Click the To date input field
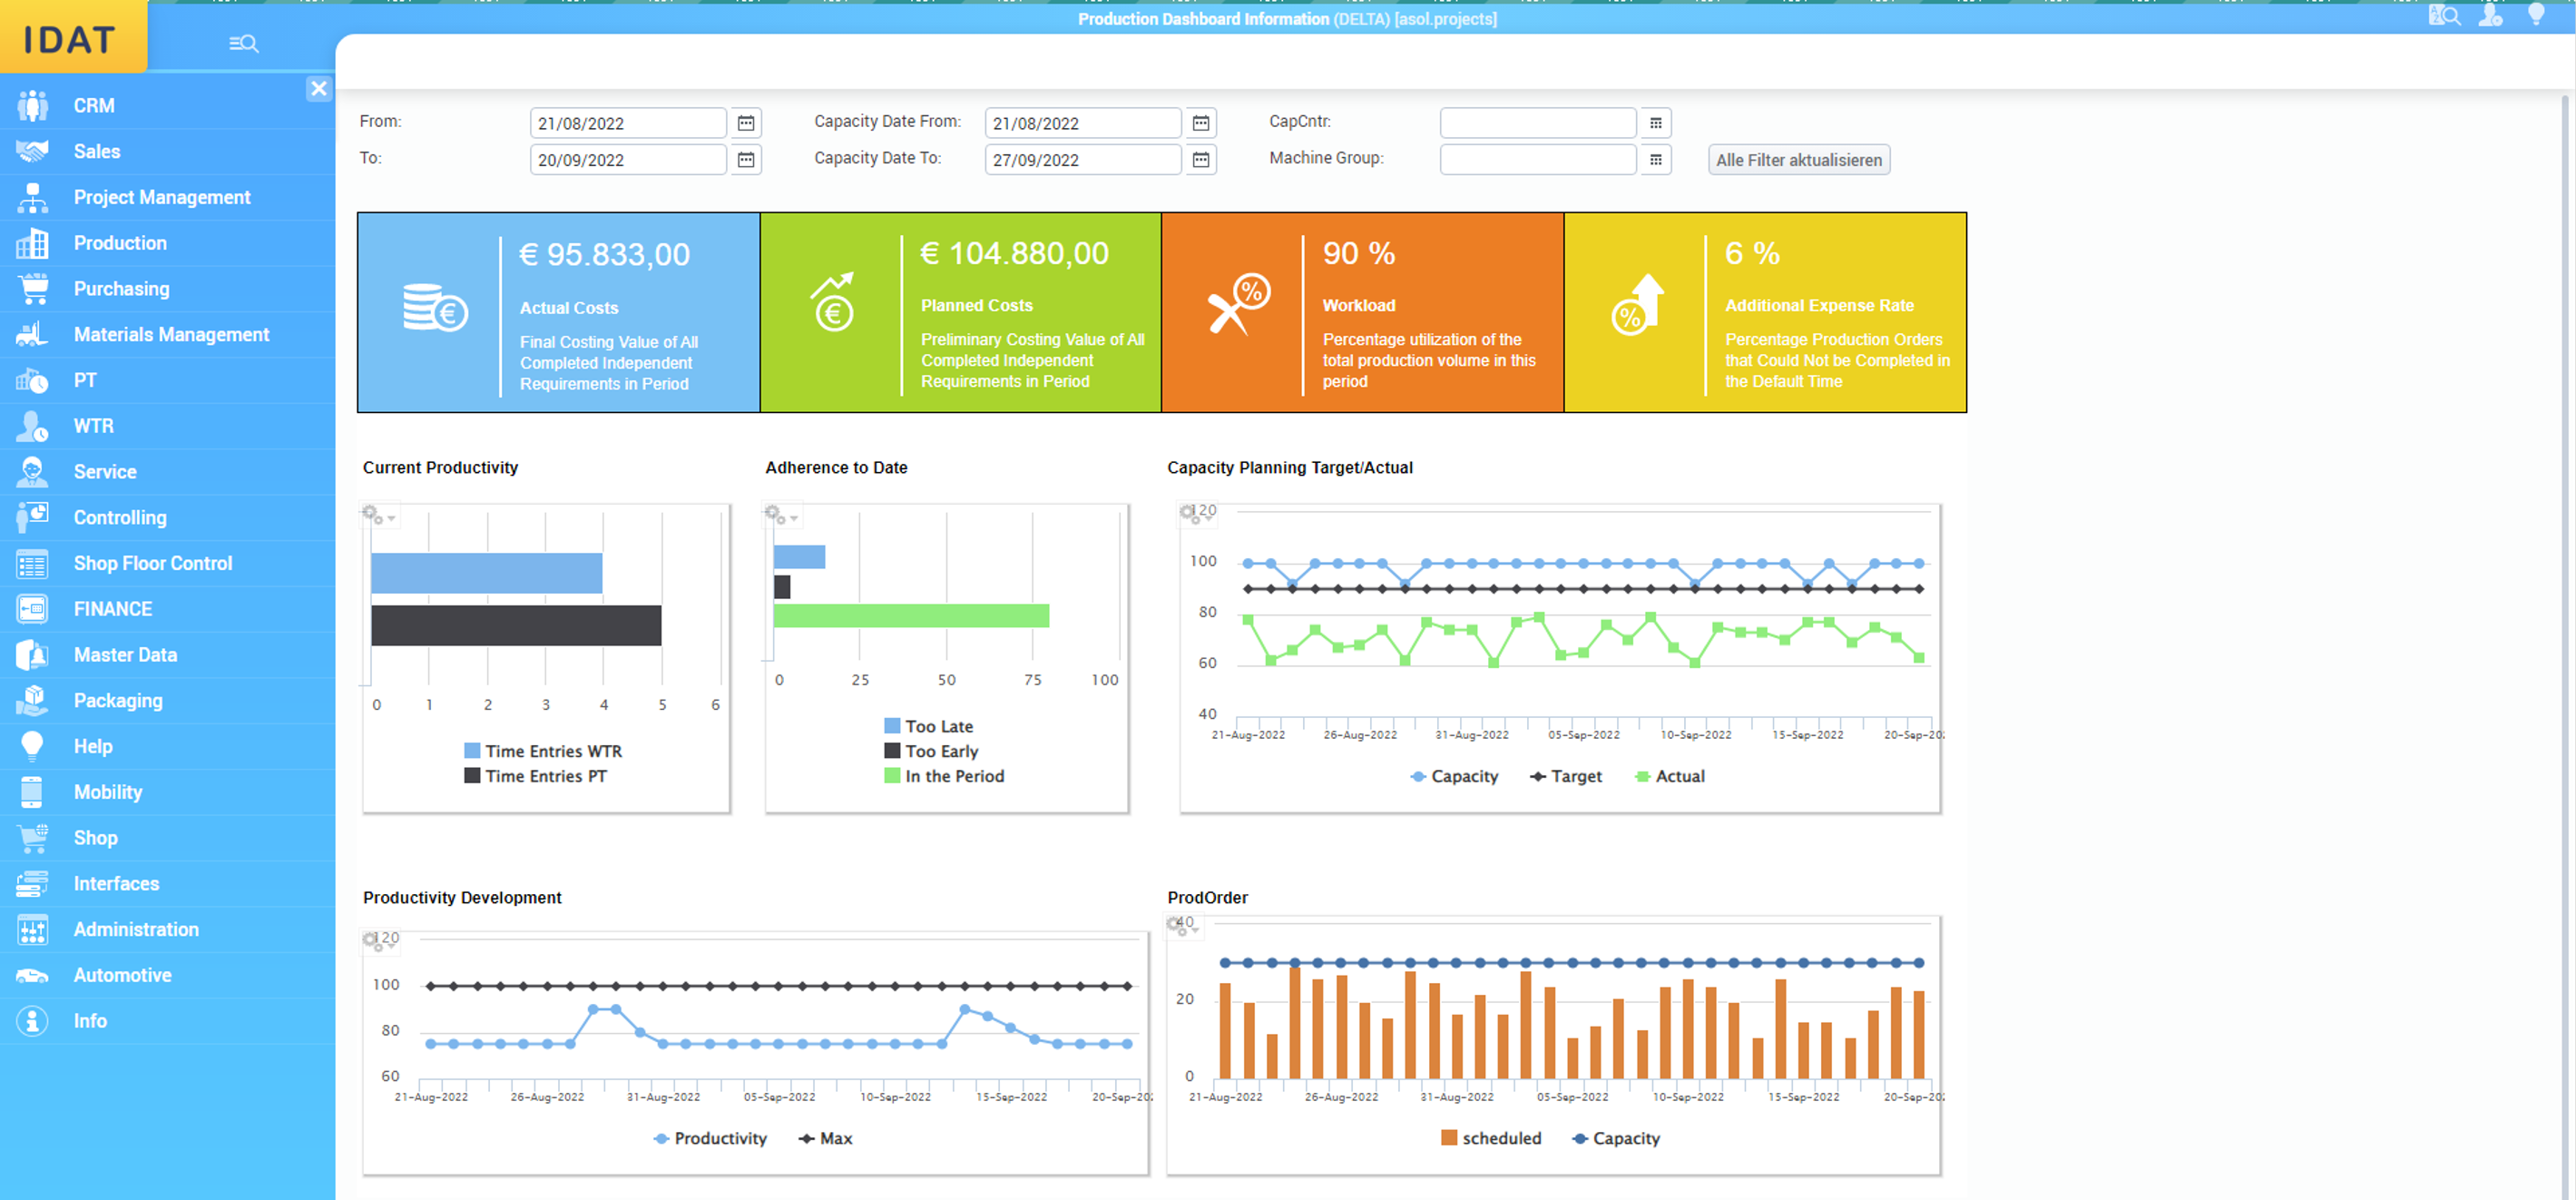Image resolution: width=2576 pixels, height=1200 pixels. coord(627,160)
